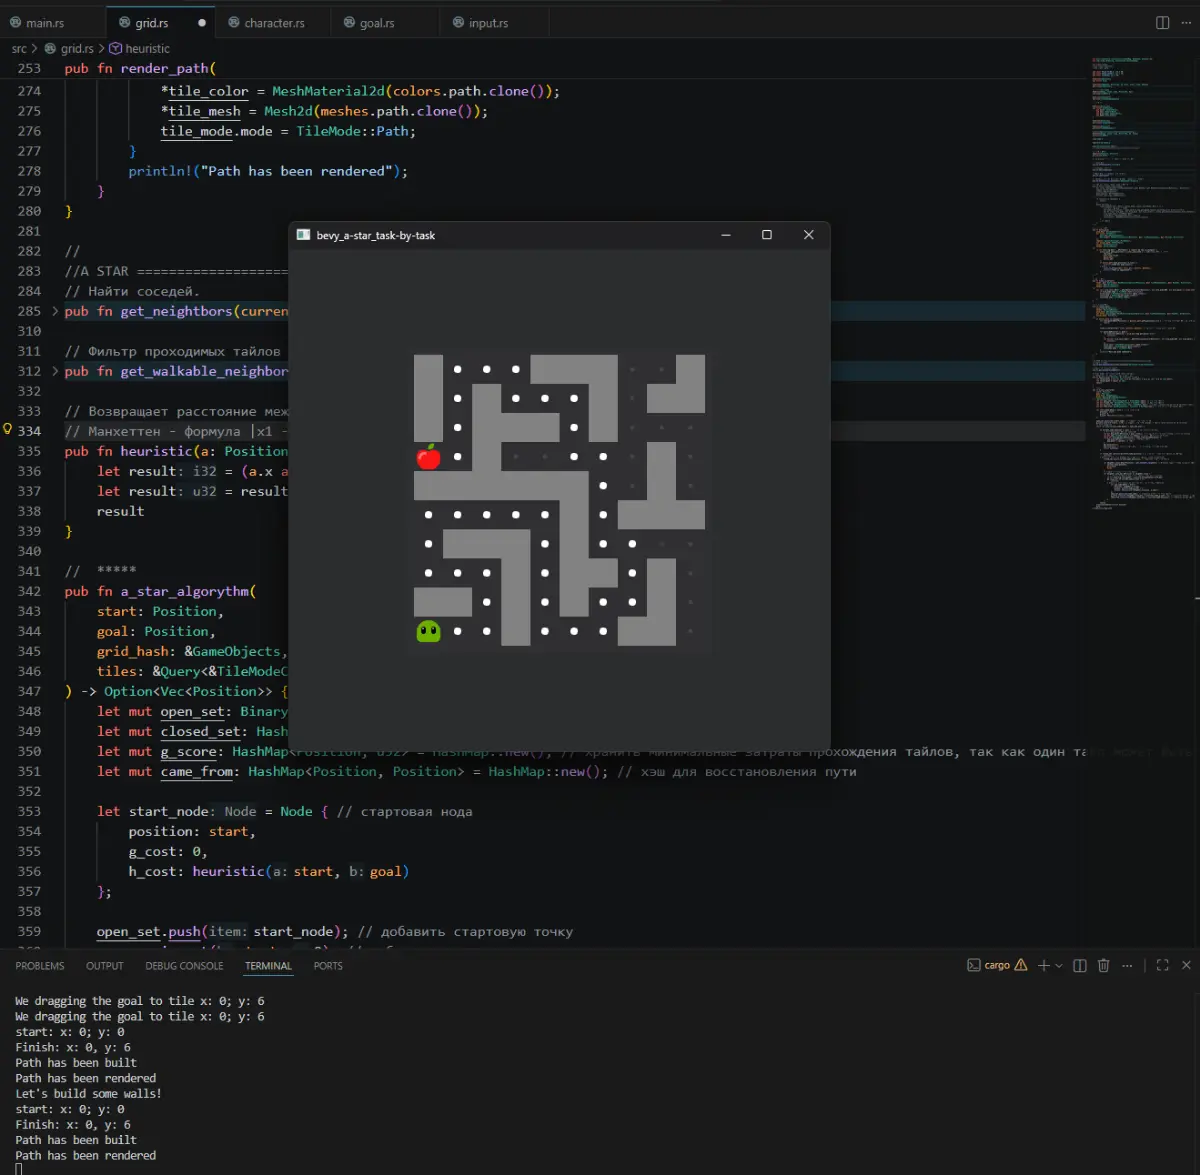Click the lightbulb code action icon

pos(7,430)
